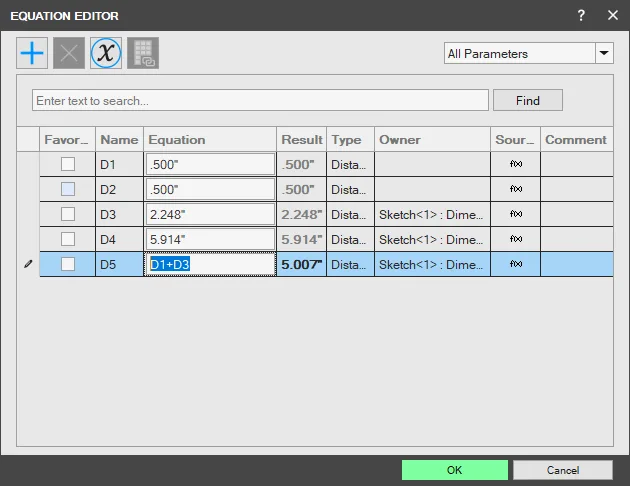Click the D5 result value 5.007"
Screen dimensions: 630x486
click(x=301, y=264)
